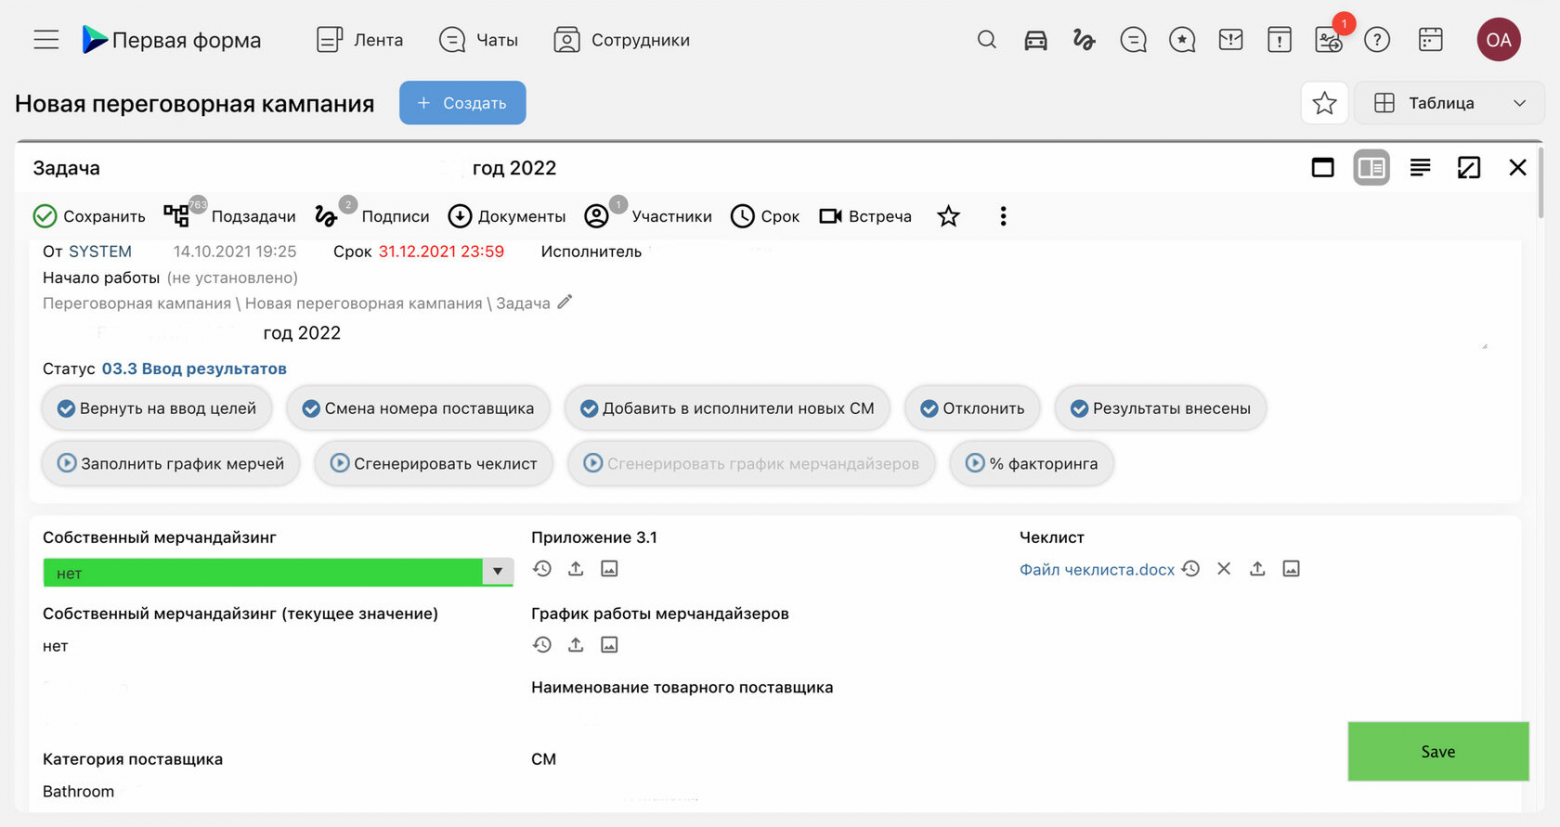Click the pencil icon to edit the breadcrumb path
Viewport: 1560px width, 827px height.
point(565,301)
